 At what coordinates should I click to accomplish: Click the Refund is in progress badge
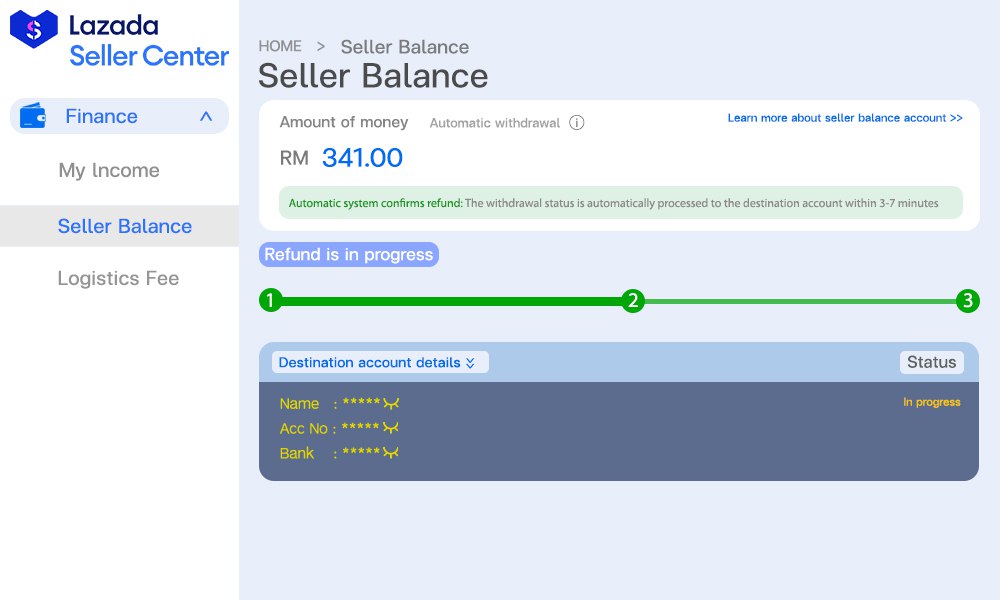pos(348,254)
